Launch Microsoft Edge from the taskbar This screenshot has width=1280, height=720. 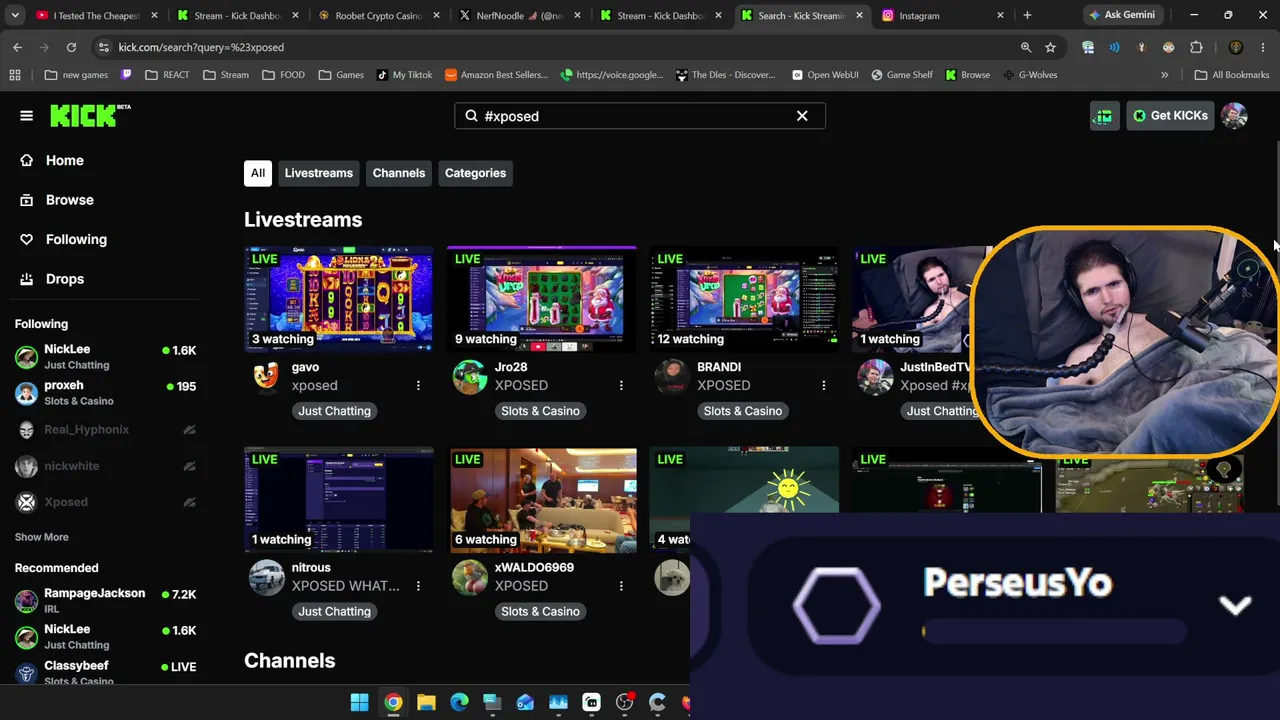tap(459, 703)
